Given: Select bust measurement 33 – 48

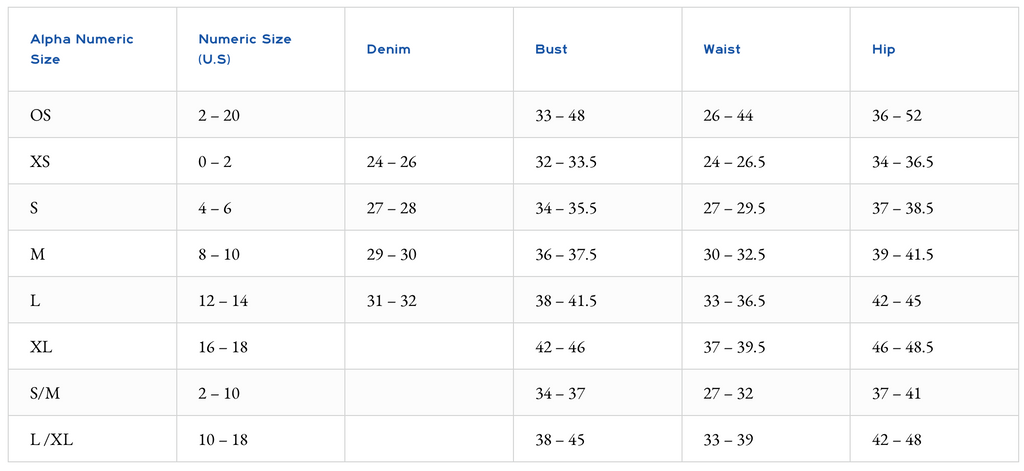Looking at the screenshot, I should tap(560, 116).
